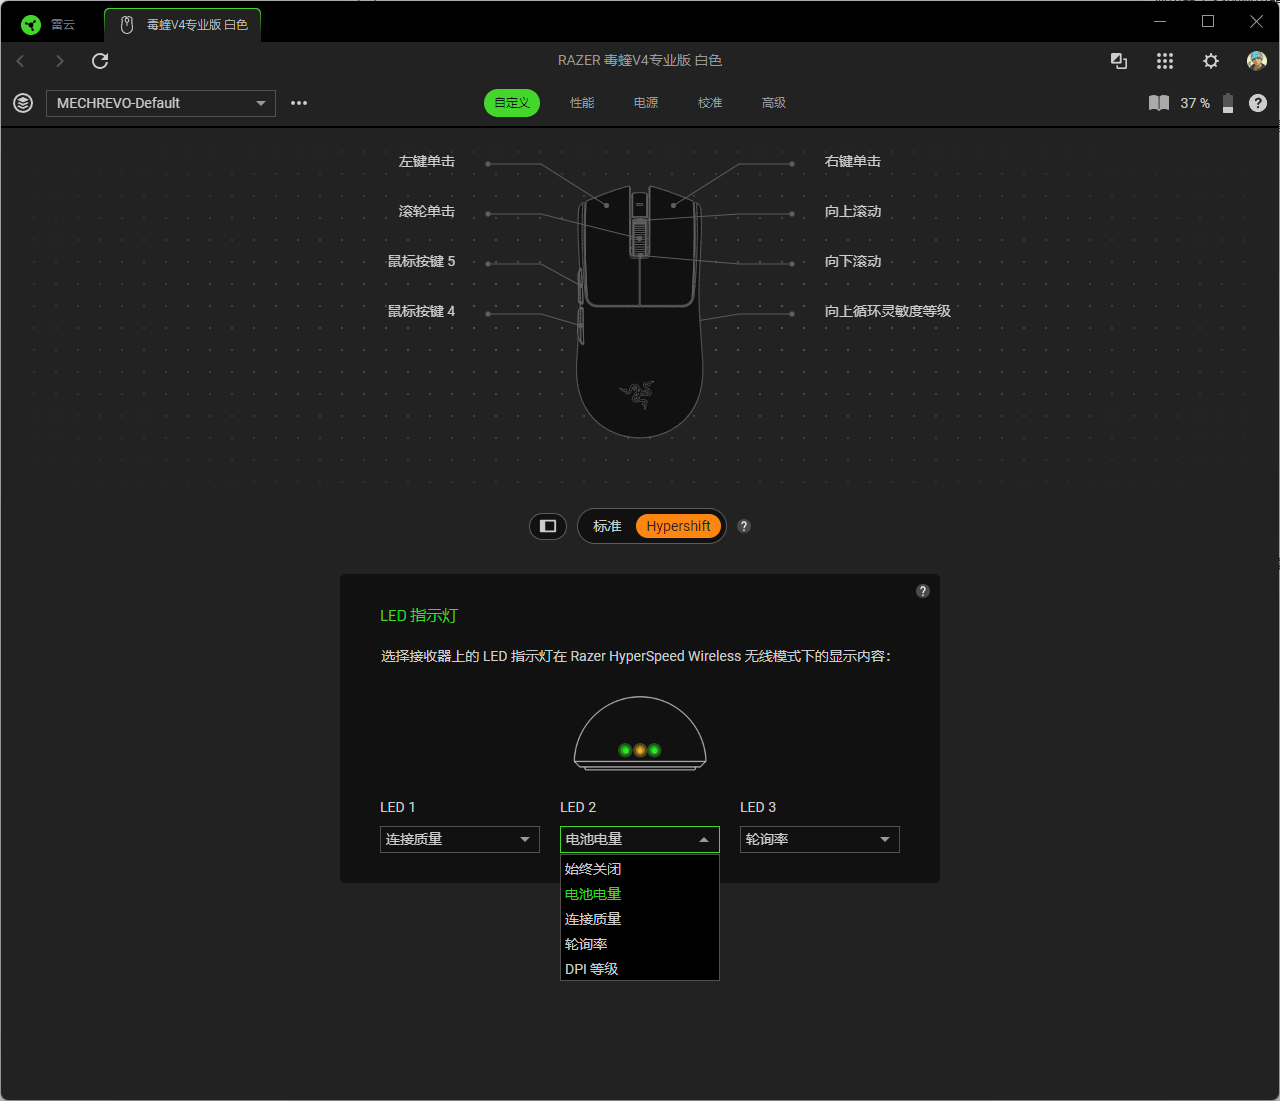Switch to the 校准 tab
Screen dimensions: 1280x1101
point(710,103)
